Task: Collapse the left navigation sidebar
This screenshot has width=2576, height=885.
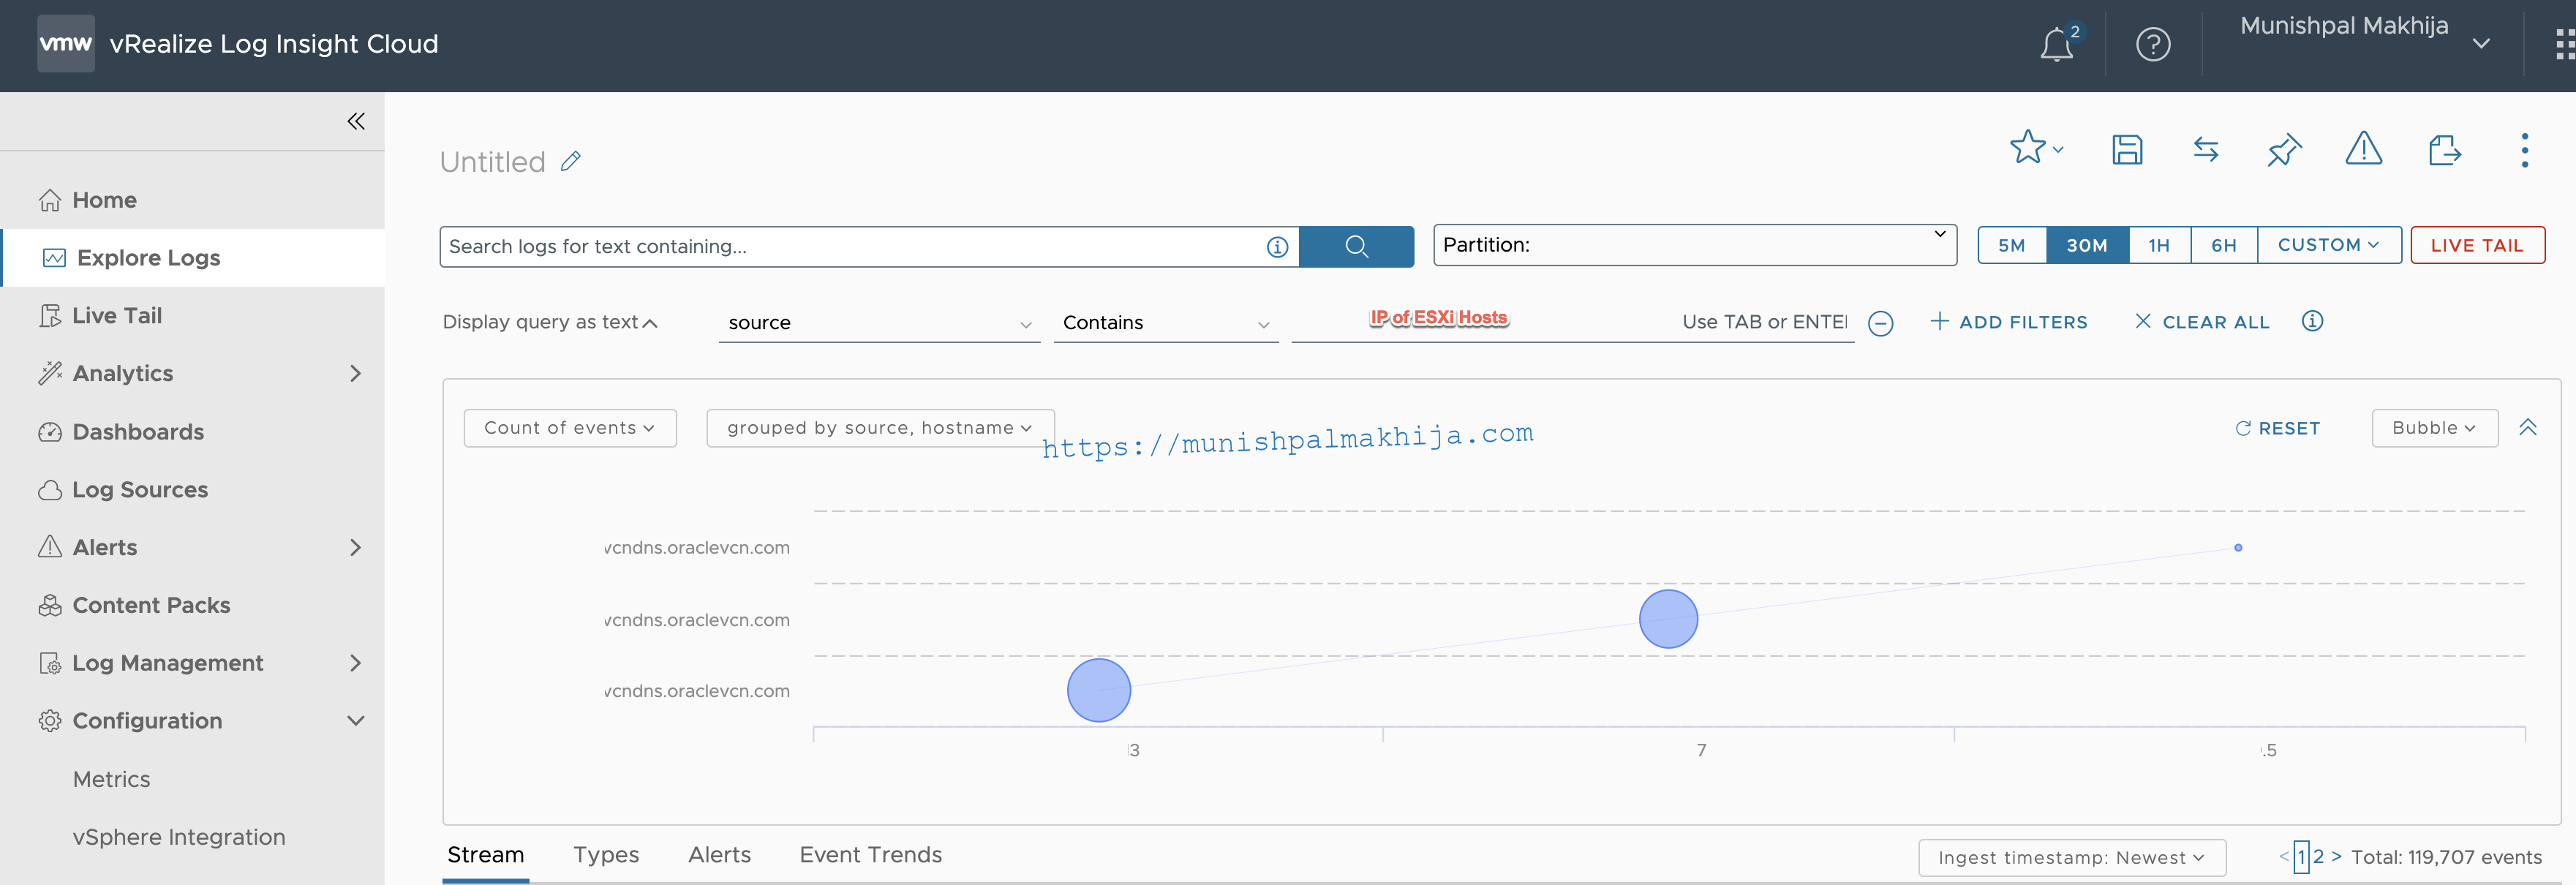Action: [x=356, y=121]
